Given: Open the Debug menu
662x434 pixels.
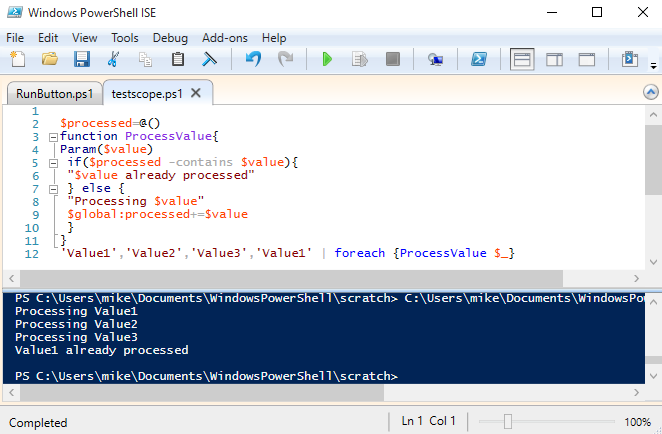Looking at the screenshot, I should (x=170, y=38).
